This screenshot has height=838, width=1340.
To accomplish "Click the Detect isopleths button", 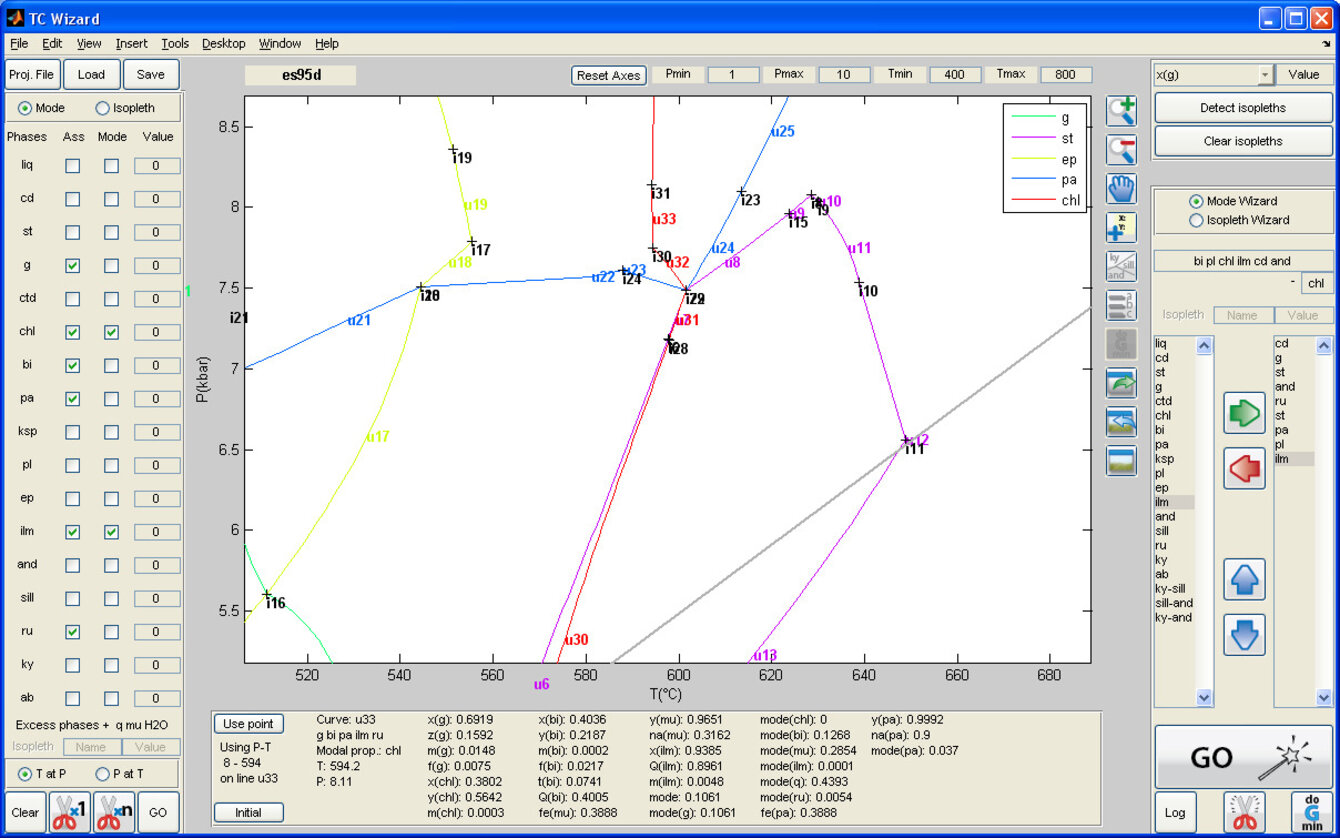I will pos(1243,108).
